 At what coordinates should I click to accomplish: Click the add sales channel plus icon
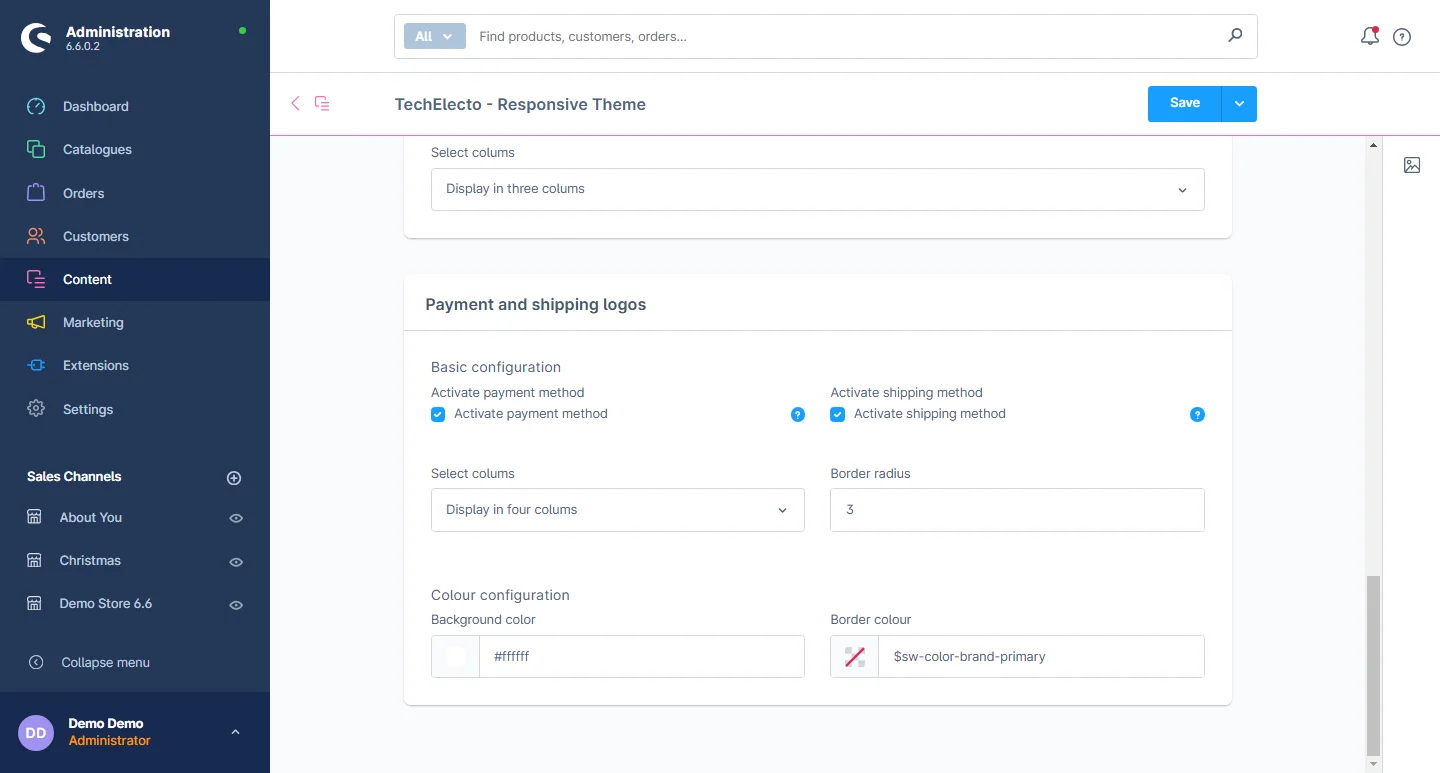pos(234,478)
